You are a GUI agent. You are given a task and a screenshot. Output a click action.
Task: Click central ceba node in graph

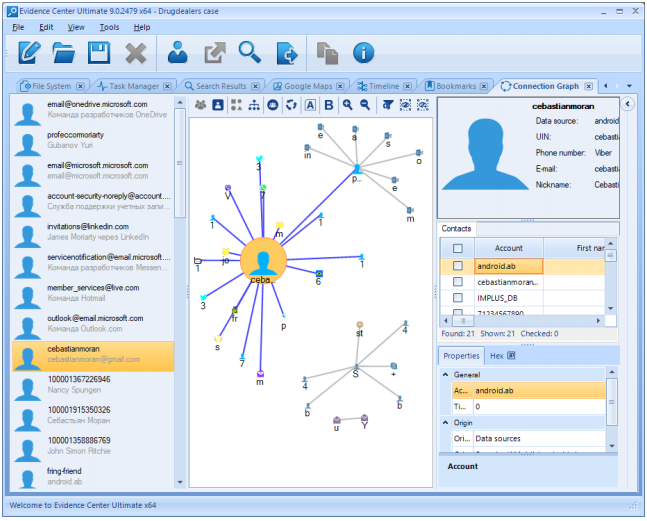click(263, 261)
